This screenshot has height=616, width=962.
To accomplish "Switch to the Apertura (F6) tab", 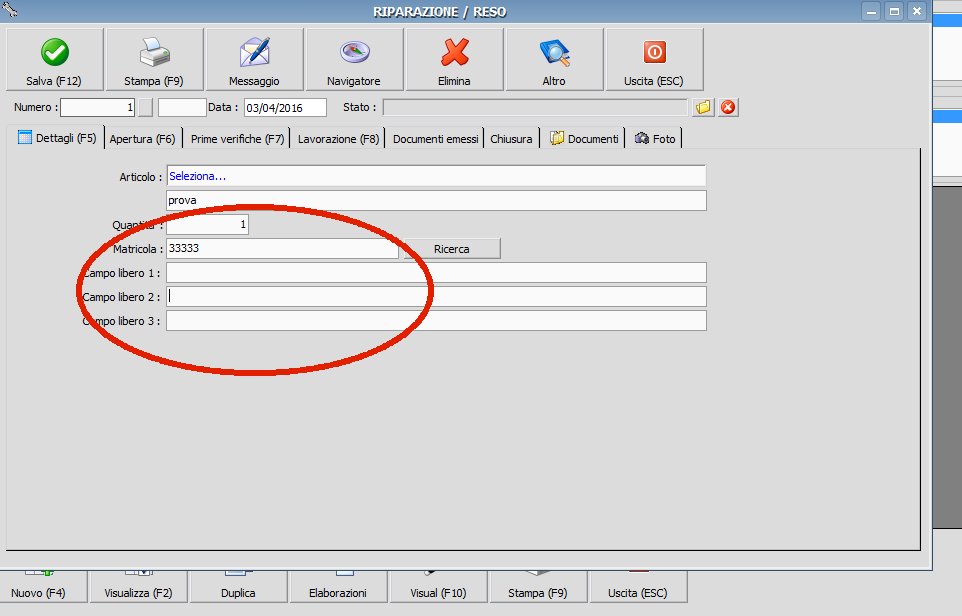I will pos(142,139).
